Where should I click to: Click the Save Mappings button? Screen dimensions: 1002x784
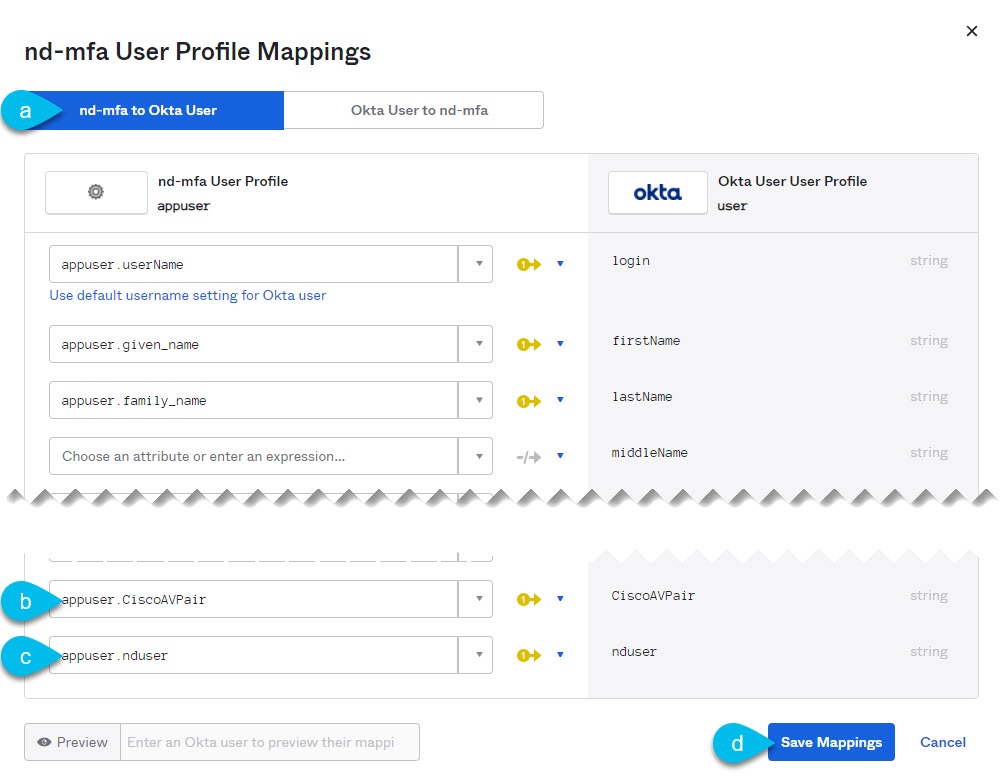click(831, 742)
